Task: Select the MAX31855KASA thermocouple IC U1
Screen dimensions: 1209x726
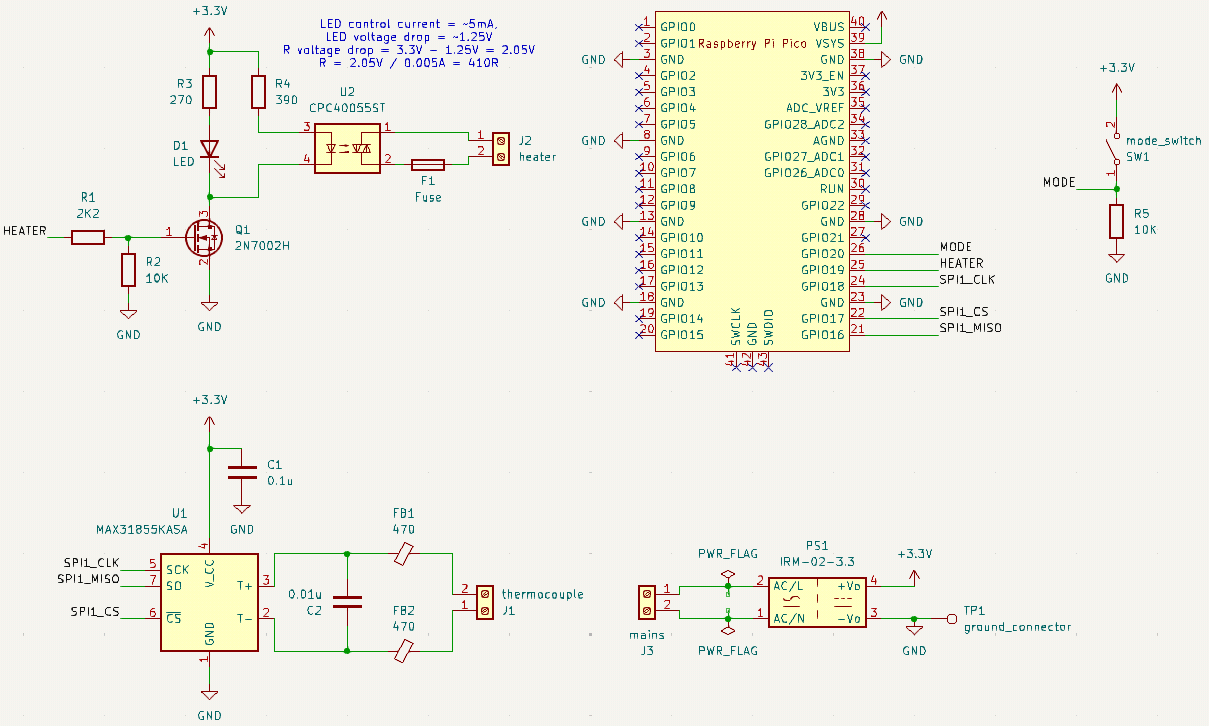Action: click(x=210, y=600)
